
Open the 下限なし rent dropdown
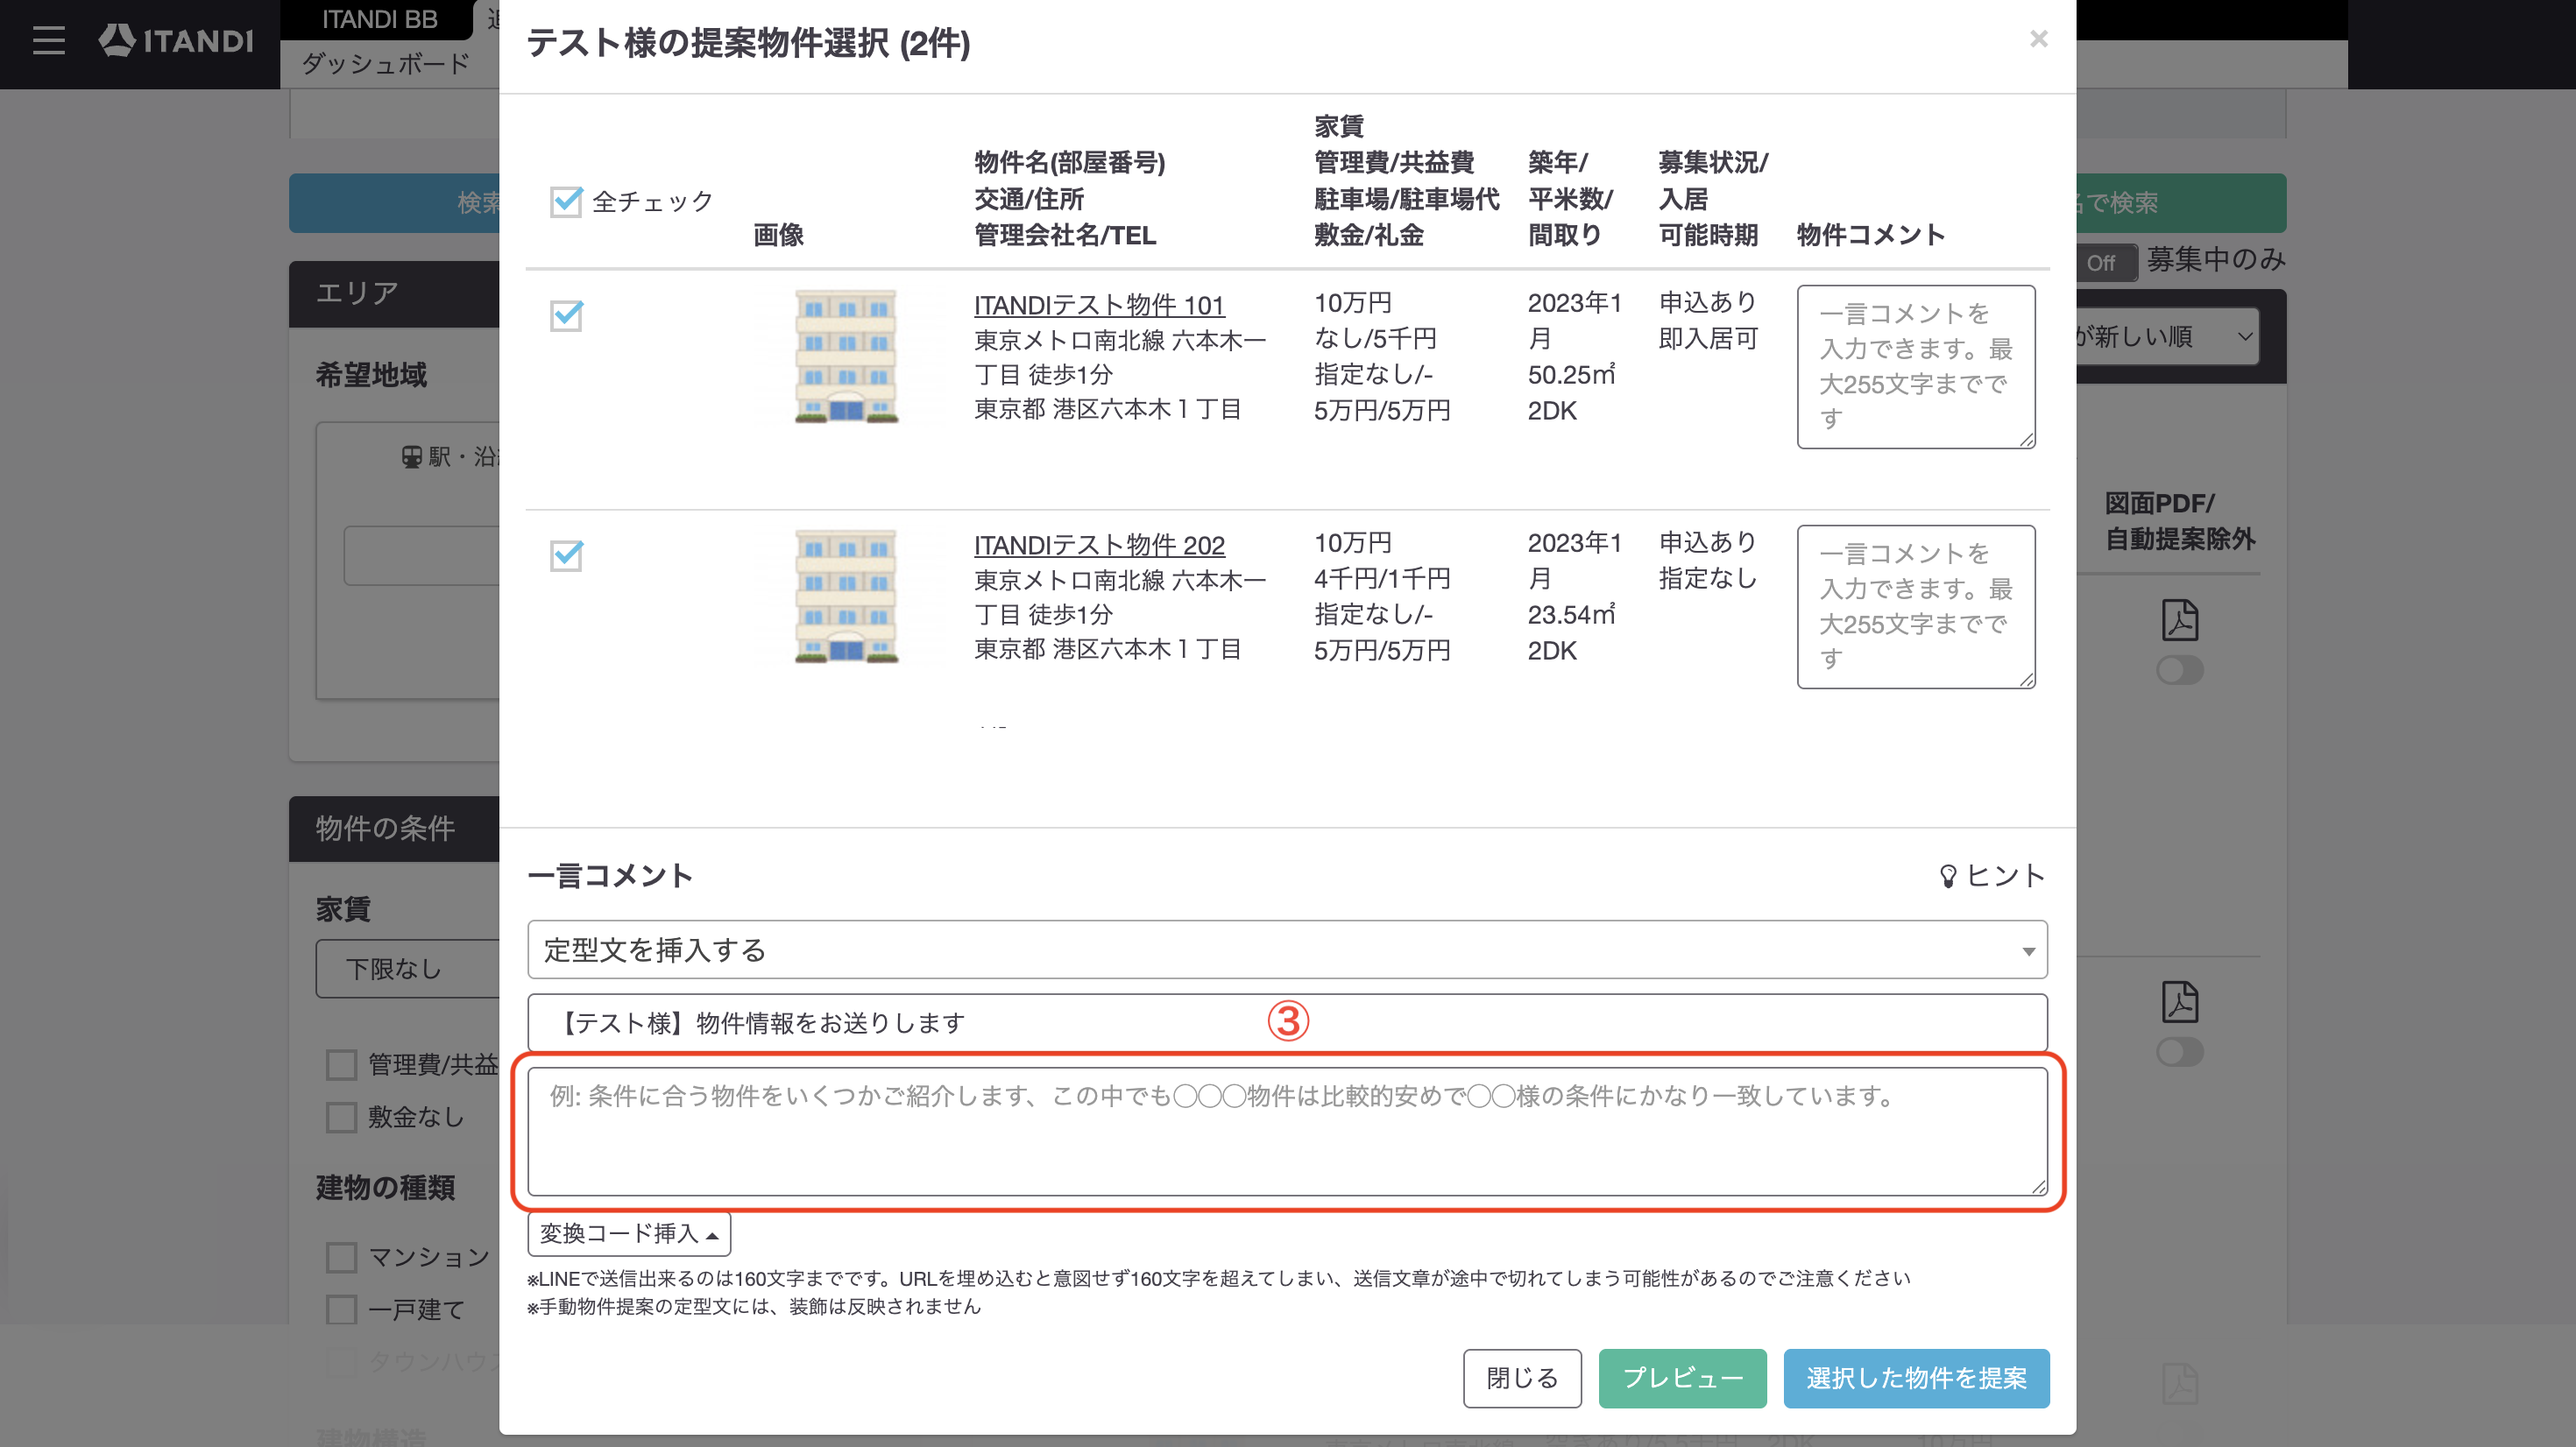click(408, 969)
